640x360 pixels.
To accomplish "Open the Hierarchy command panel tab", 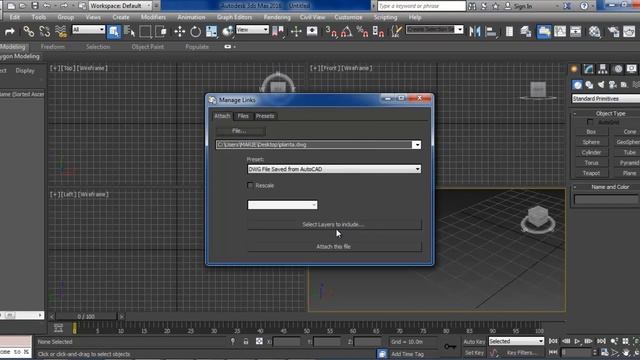I will (603, 69).
